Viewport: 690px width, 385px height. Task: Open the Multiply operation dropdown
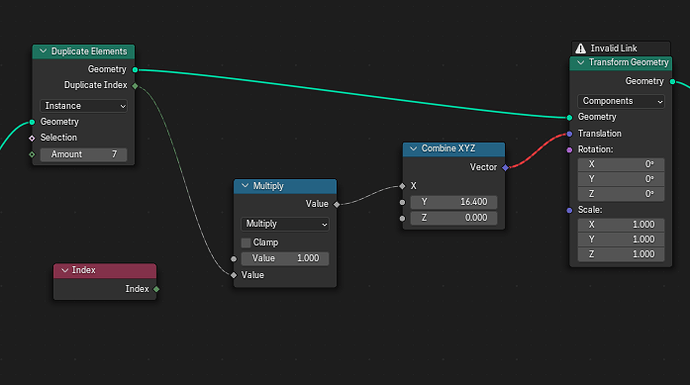pyautogui.click(x=285, y=224)
